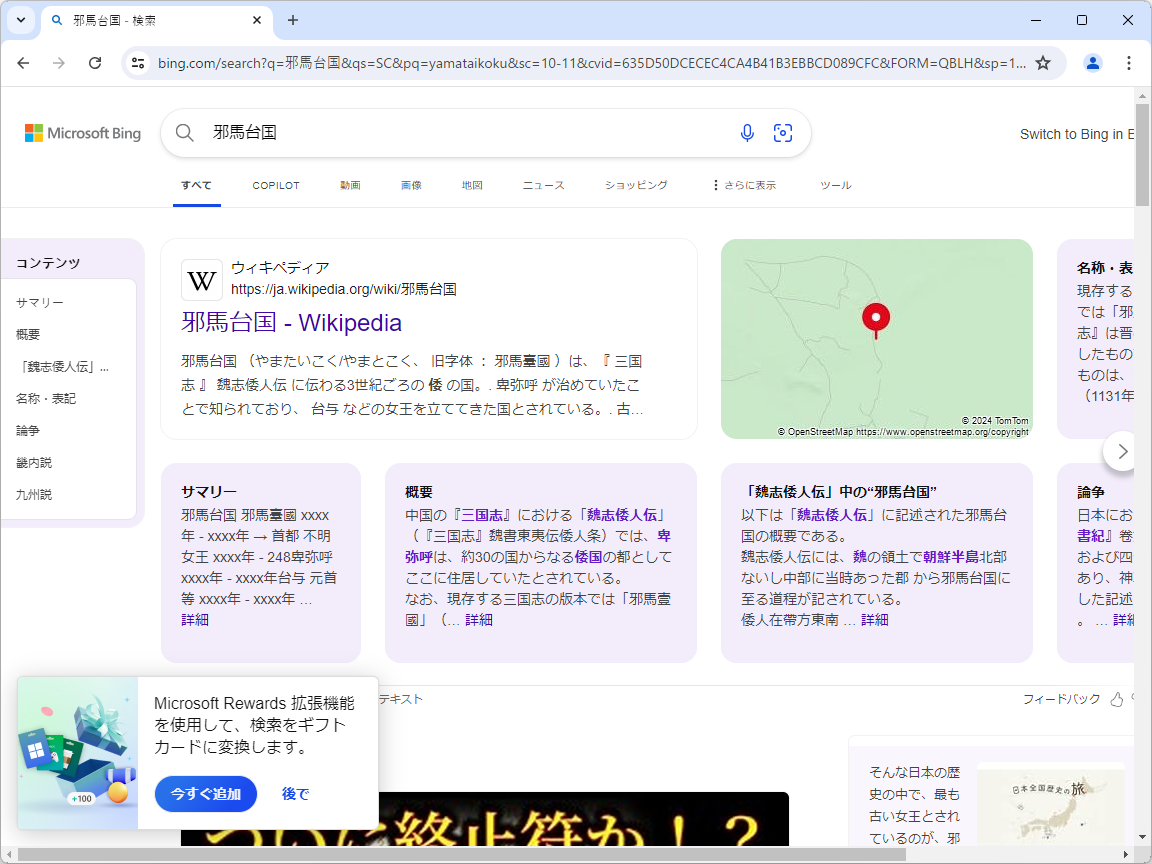1152x864 pixels.
Task: Reload the page with the refresh icon
Action: (x=95, y=62)
